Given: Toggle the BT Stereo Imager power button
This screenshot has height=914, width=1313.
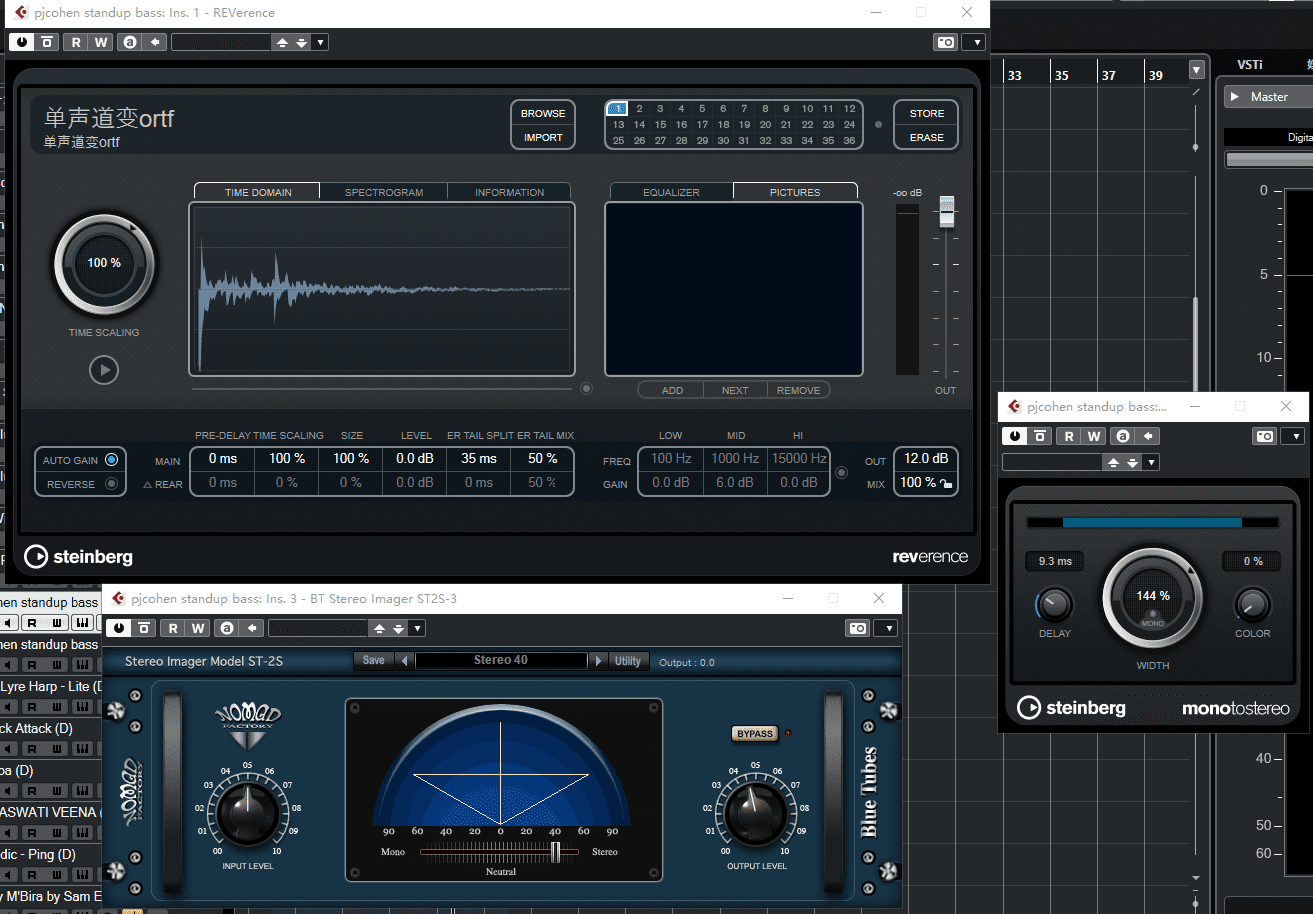Looking at the screenshot, I should [x=120, y=628].
